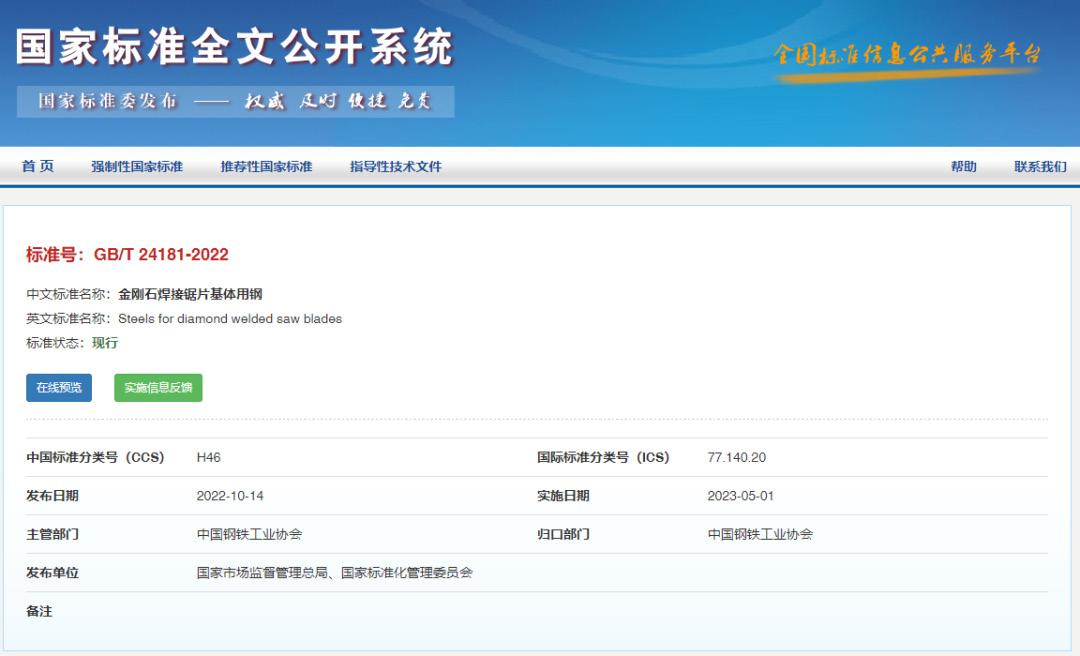Viewport: 1080px width, 656px height.
Task: Click the implementation date 2023-05-01
Action: pyautogui.click(x=740, y=496)
